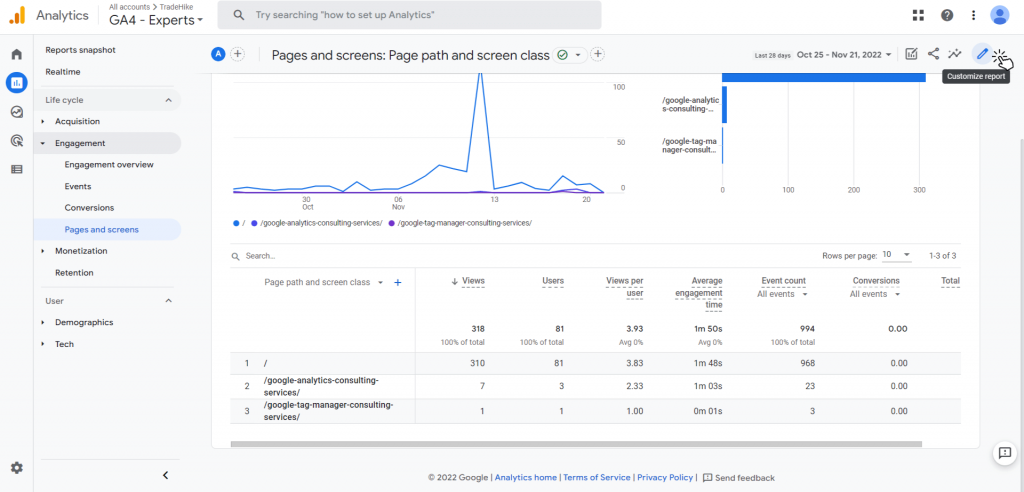The image size is (1024, 492).
Task: Click Send feedback in footer
Action: [739, 478]
